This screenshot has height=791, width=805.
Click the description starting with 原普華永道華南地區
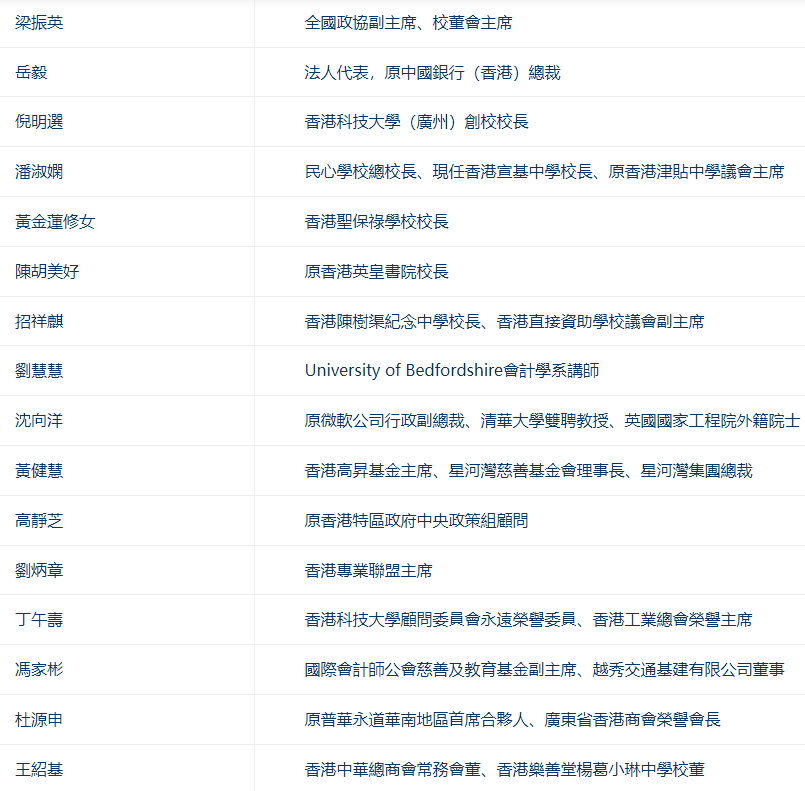512,720
